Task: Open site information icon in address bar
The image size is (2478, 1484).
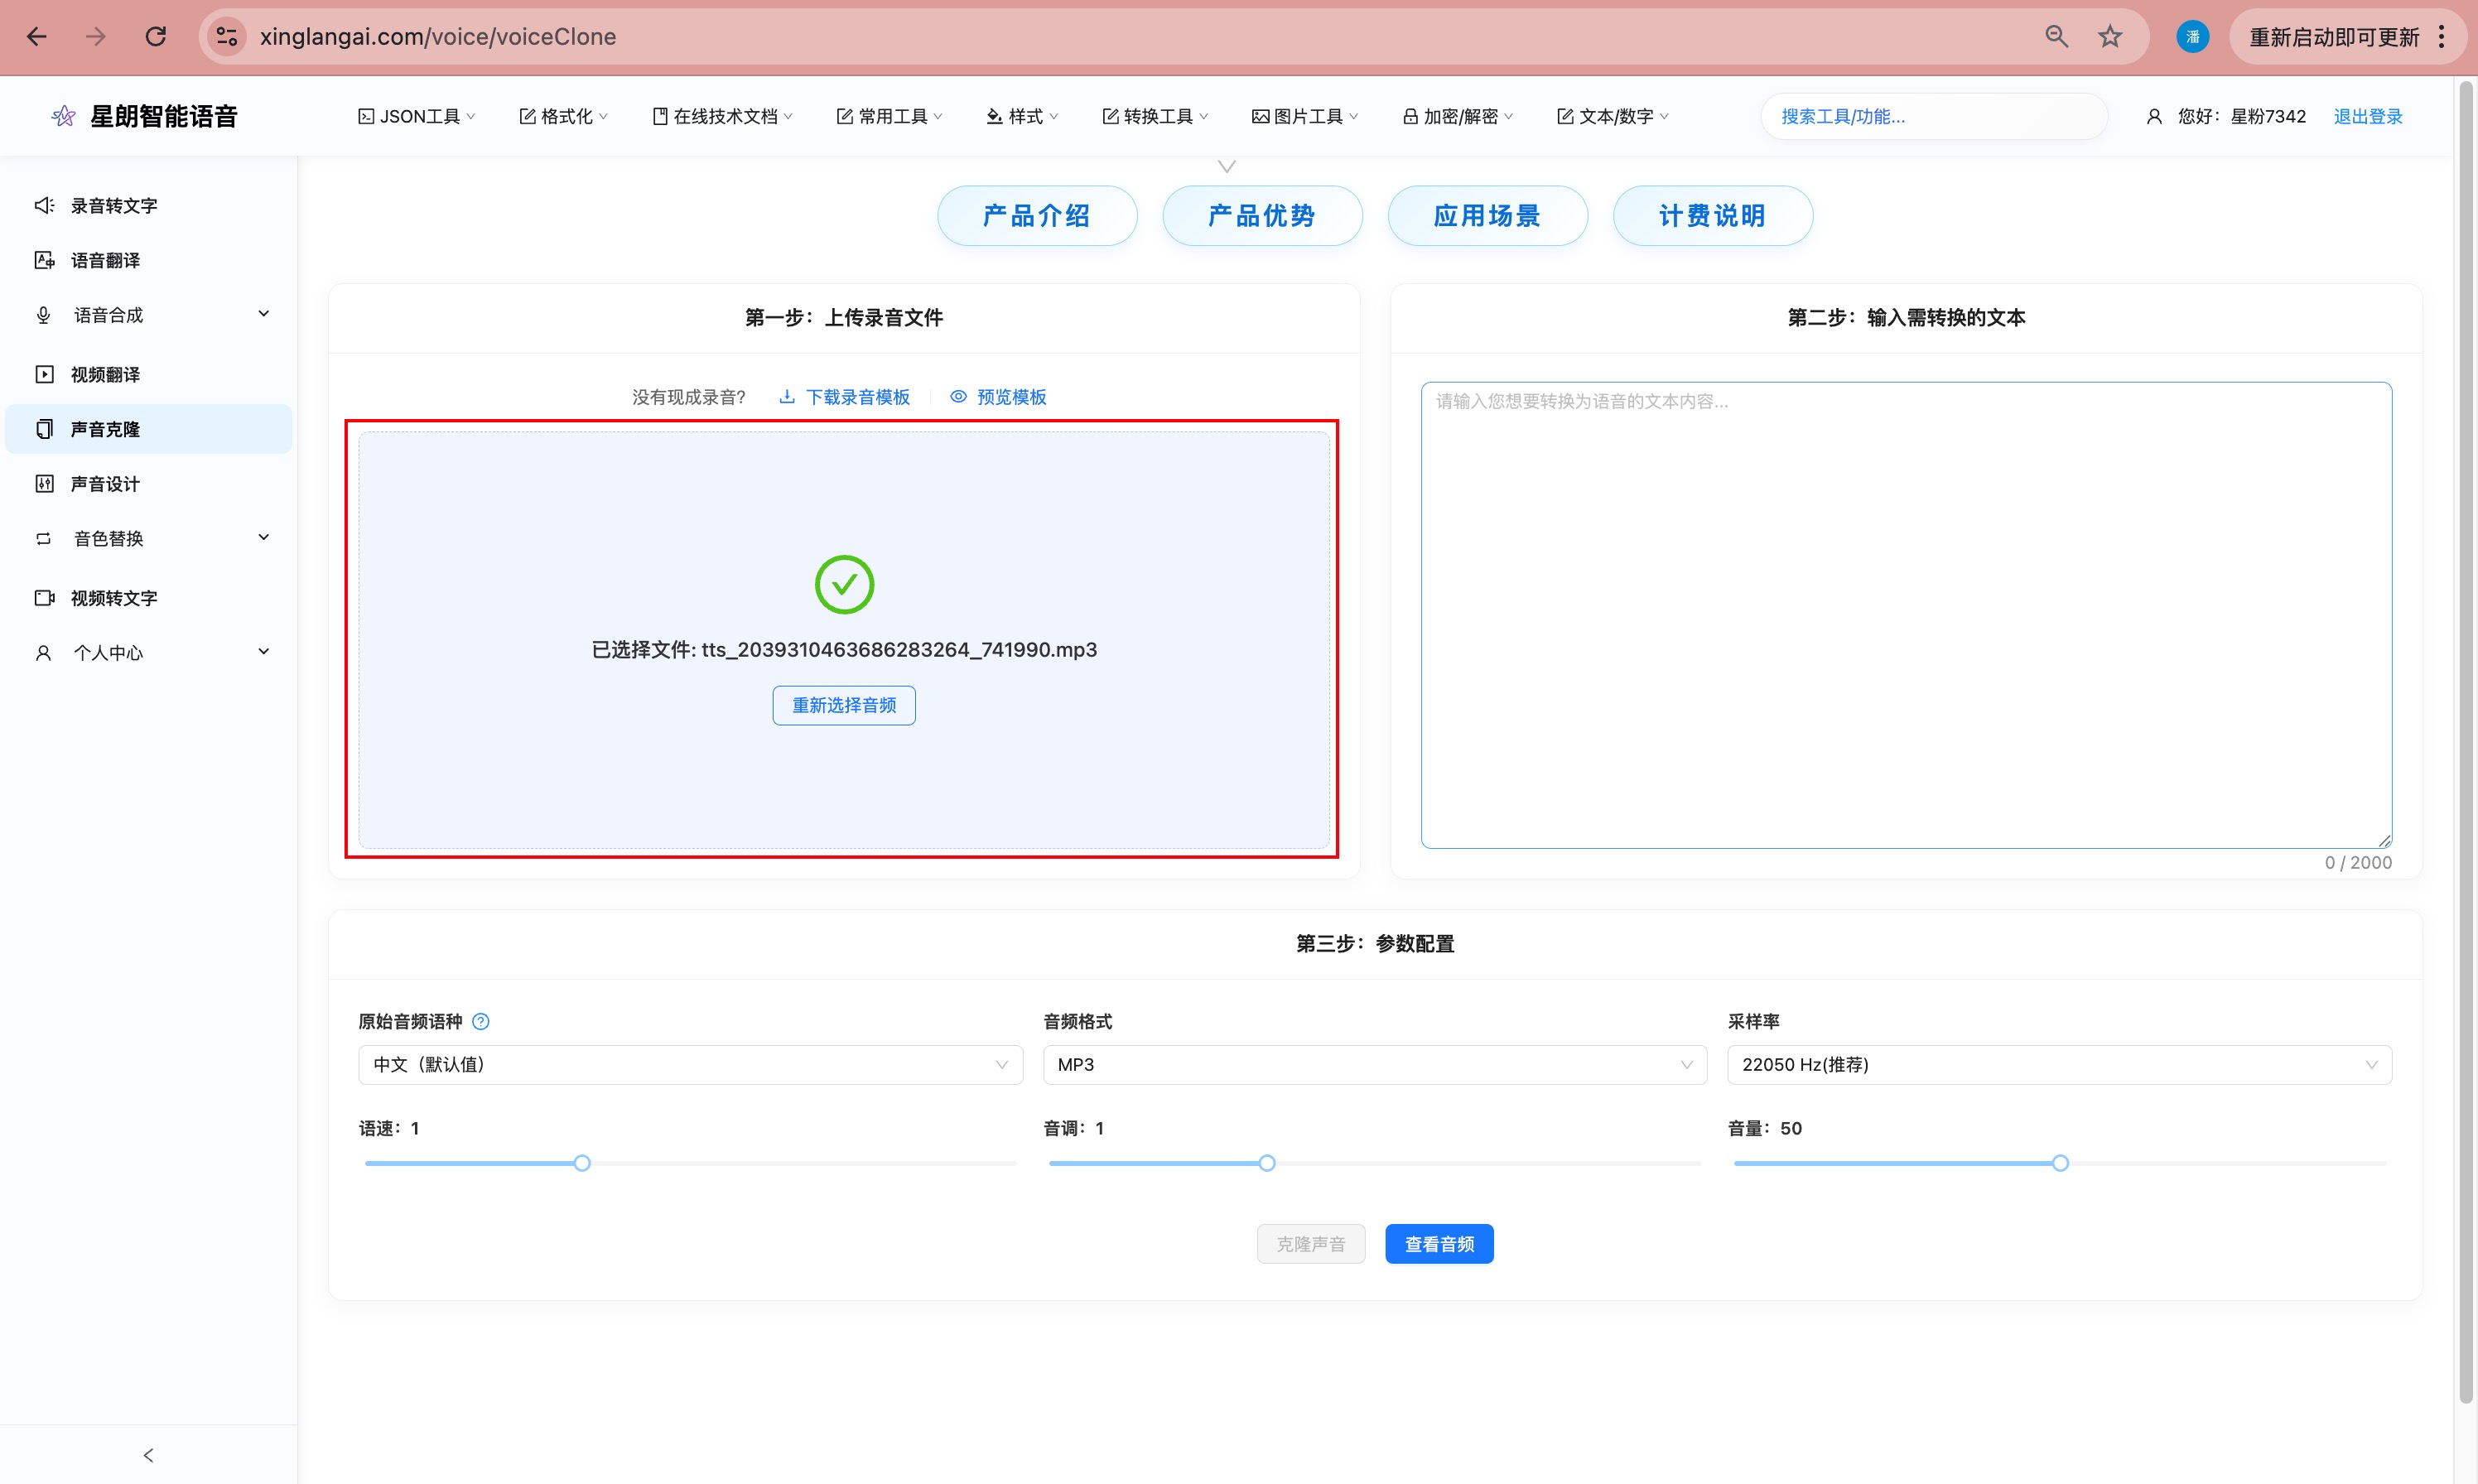Action: (x=227, y=37)
